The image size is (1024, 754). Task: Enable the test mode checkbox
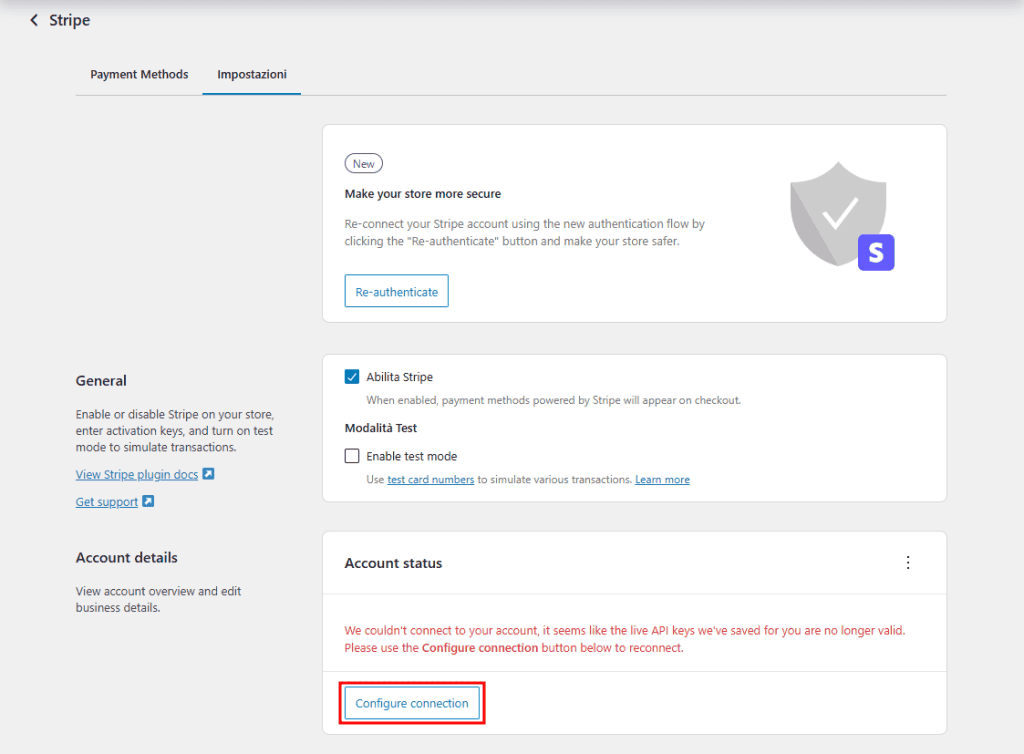pos(352,455)
